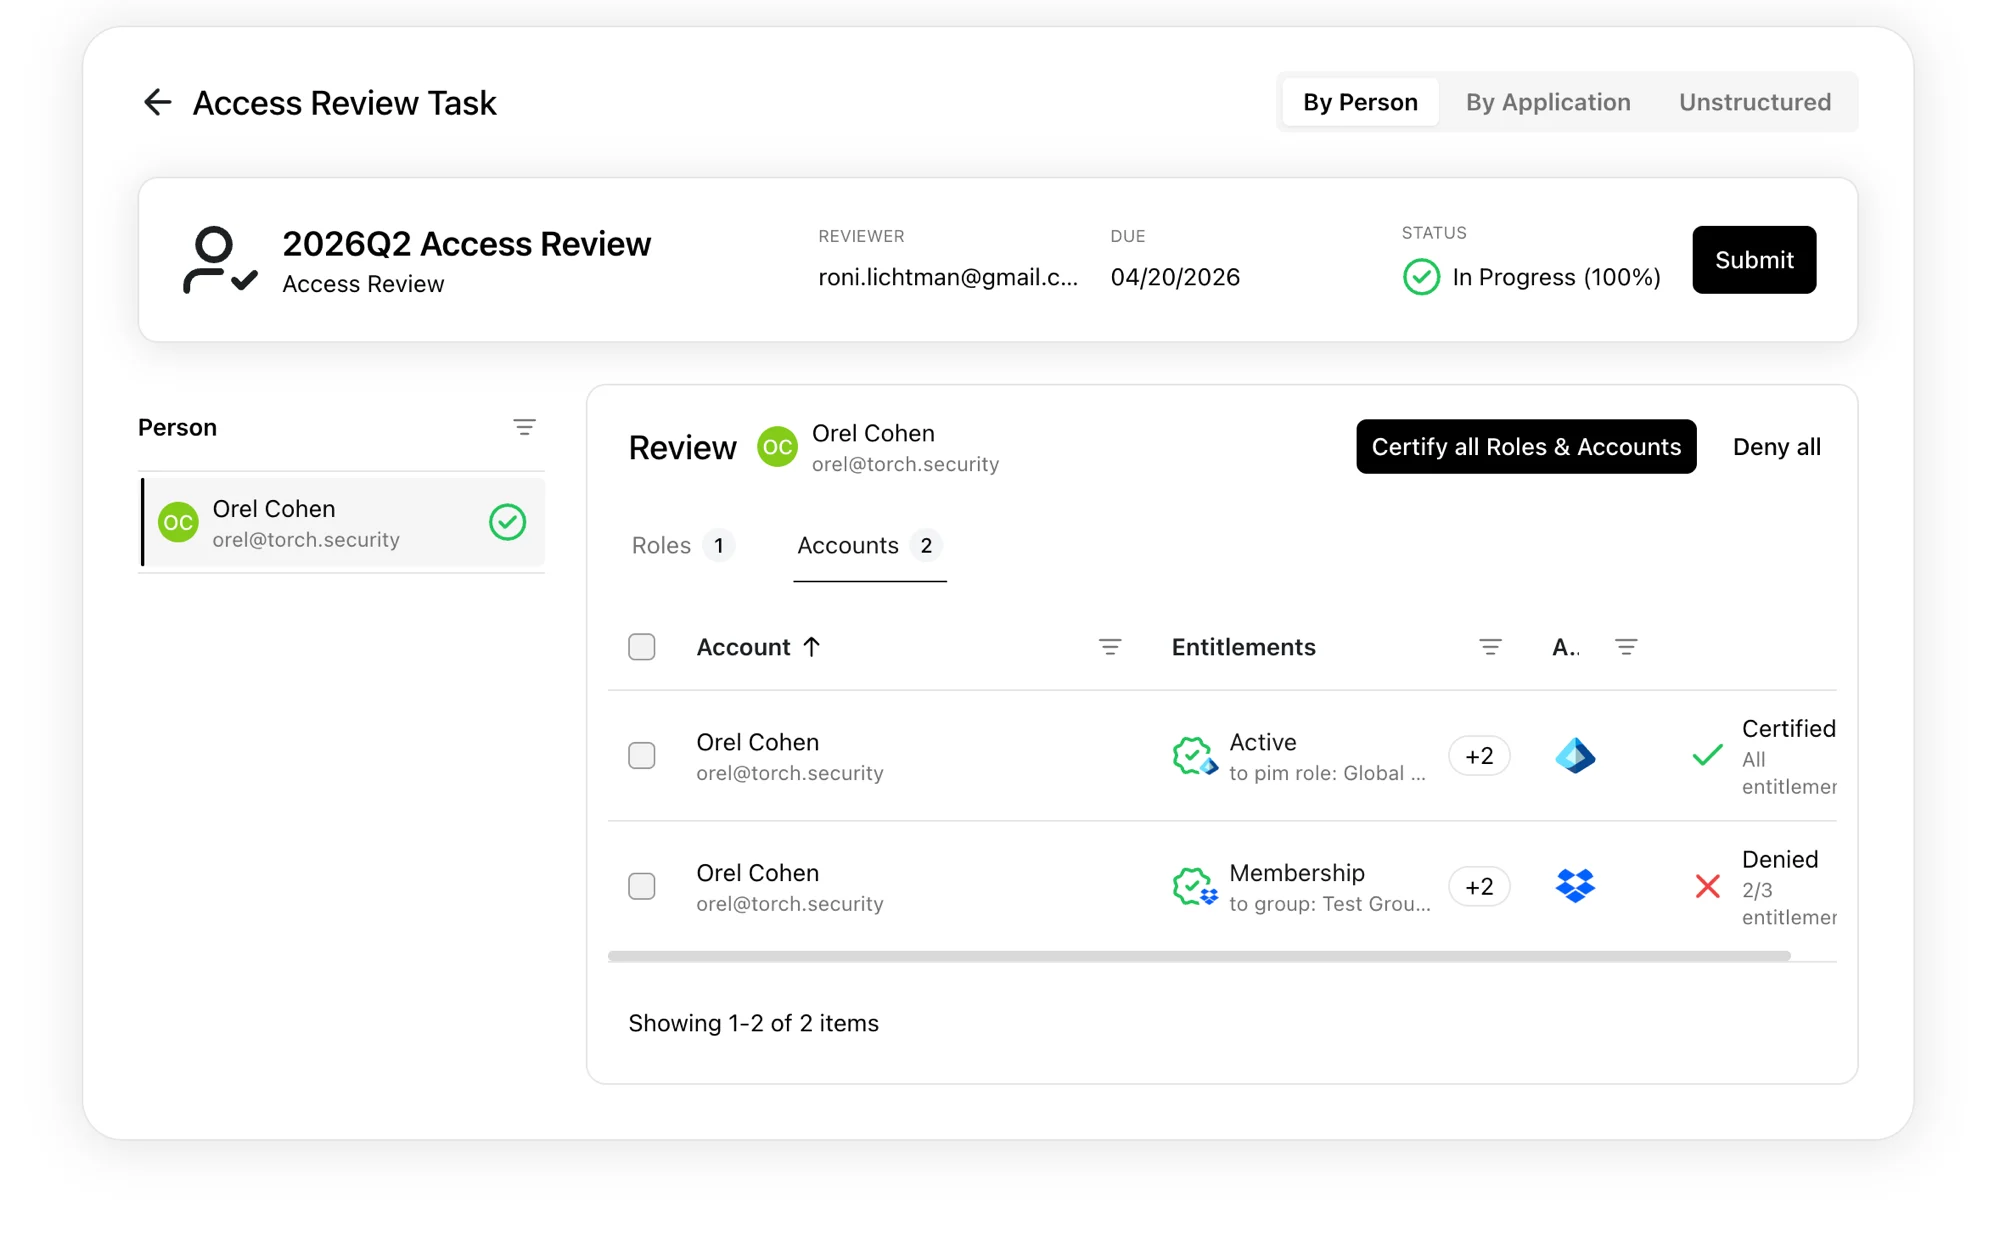This screenshot has height=1236, width=2000.
Task: Click the Roles count badge 1
Action: (x=718, y=545)
